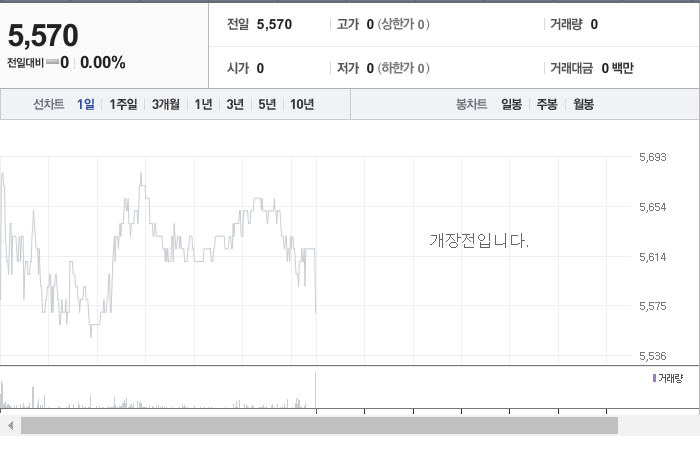Open the 월봉 candle chart
The width and height of the screenshot is (700, 450).
click(583, 104)
